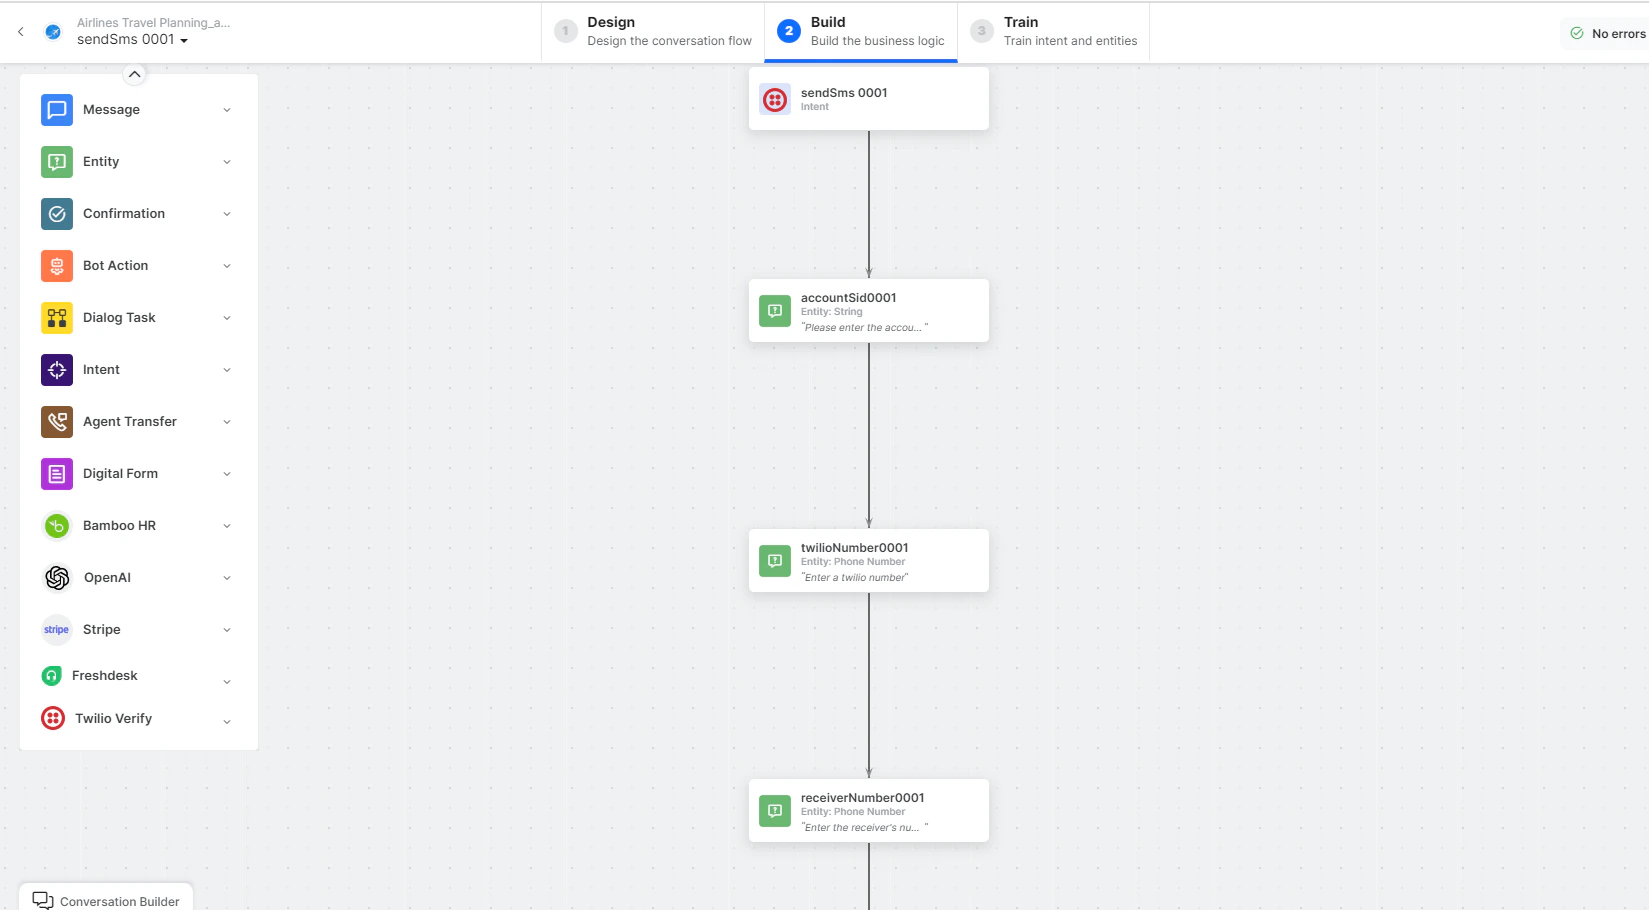1649x910 pixels.
Task: Select the Entity node icon
Action: [56, 161]
